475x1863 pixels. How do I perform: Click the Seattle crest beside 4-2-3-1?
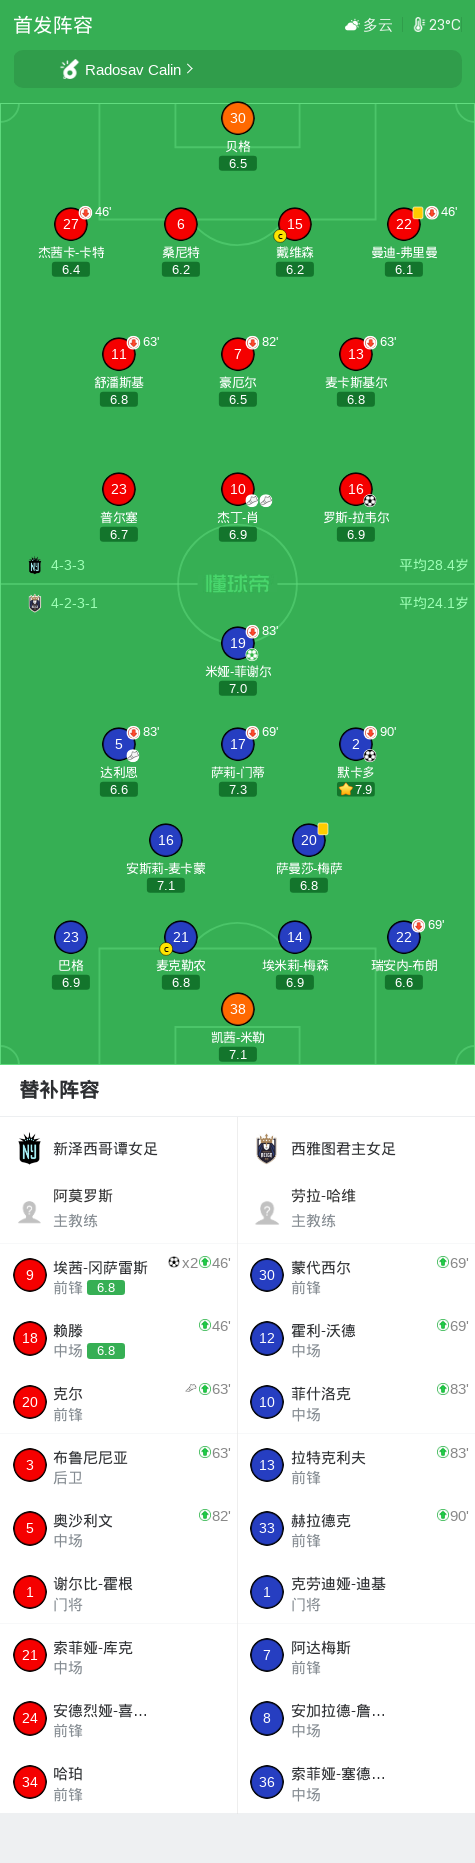coord(35,603)
